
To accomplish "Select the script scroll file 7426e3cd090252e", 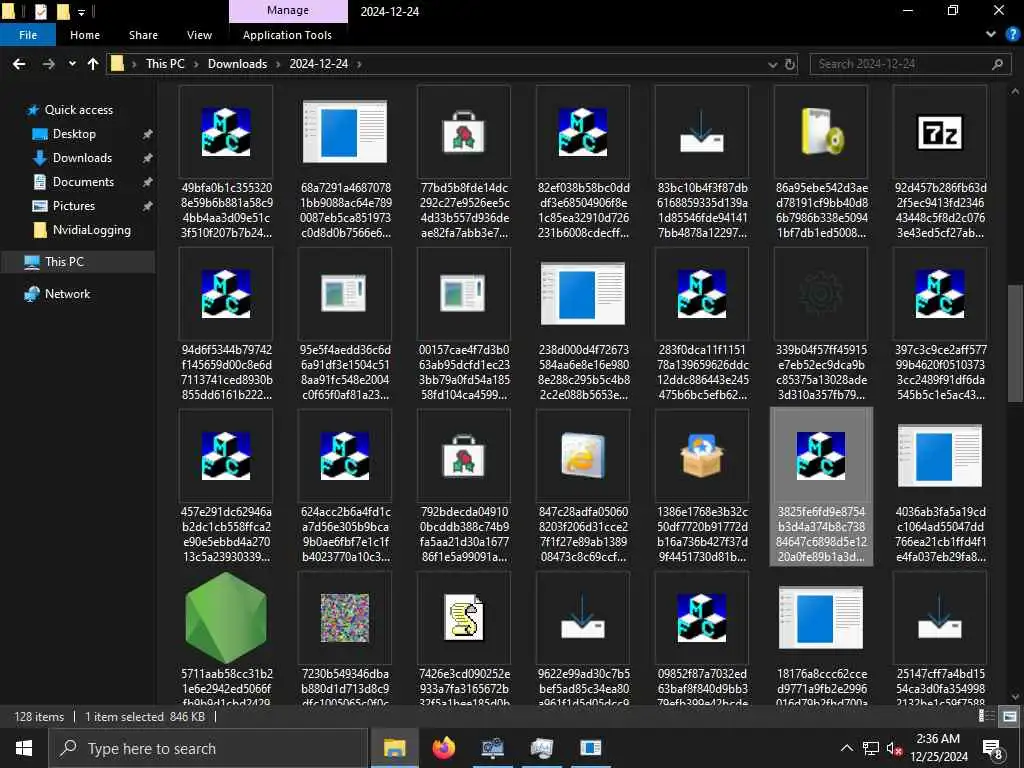I will click(x=464, y=638).
